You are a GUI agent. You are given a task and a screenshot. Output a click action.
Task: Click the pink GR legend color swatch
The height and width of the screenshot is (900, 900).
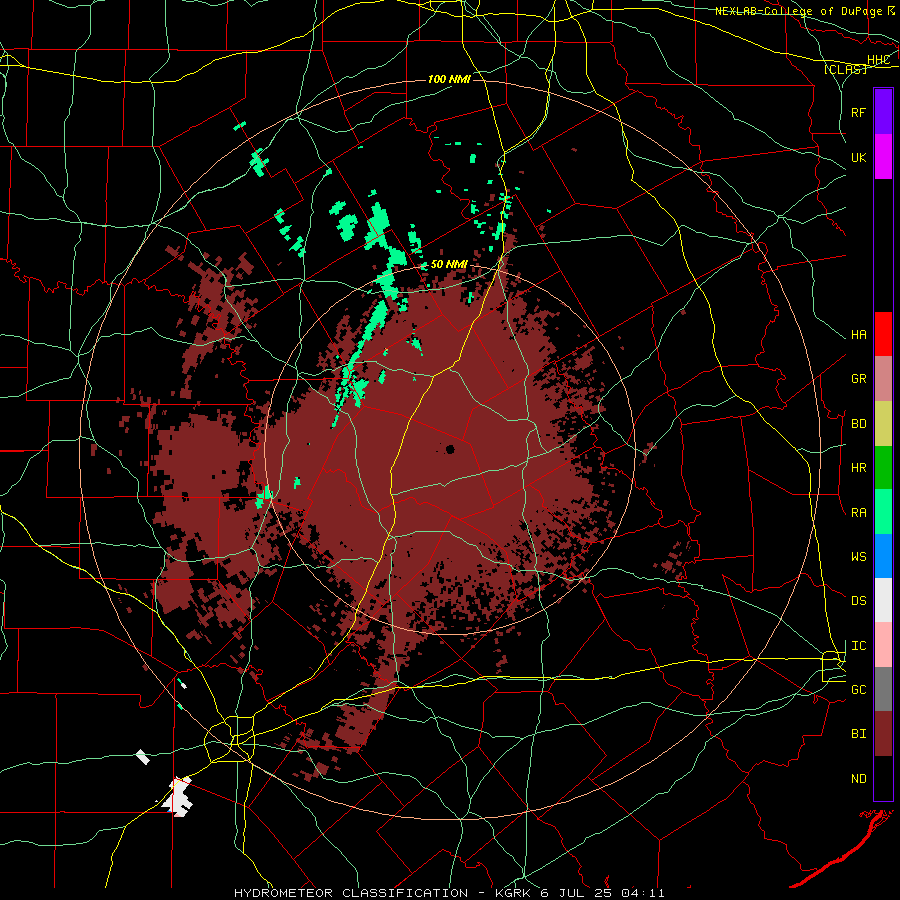click(883, 378)
